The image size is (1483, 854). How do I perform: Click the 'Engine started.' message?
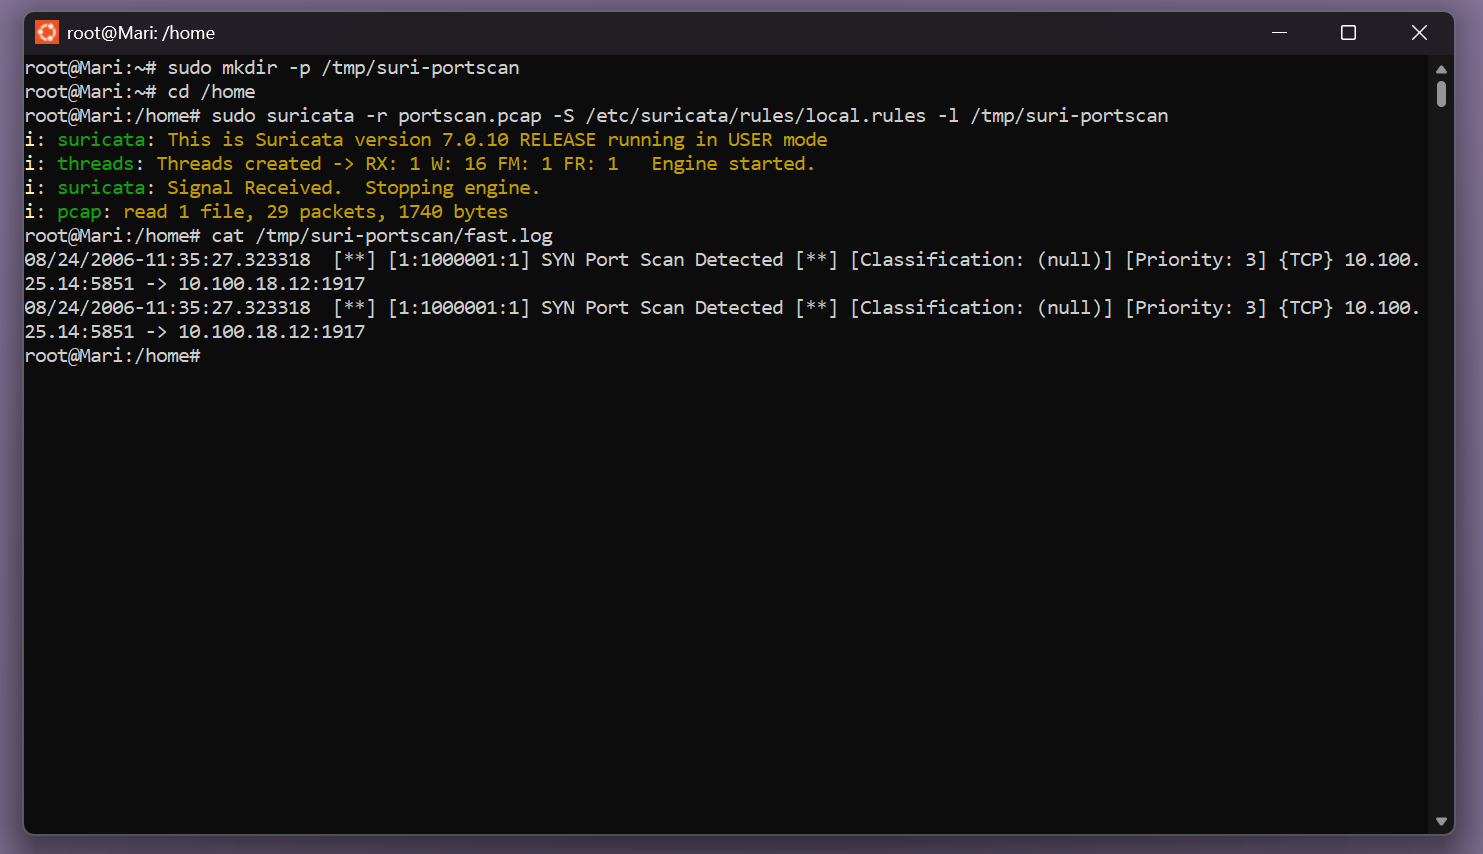[733, 164]
